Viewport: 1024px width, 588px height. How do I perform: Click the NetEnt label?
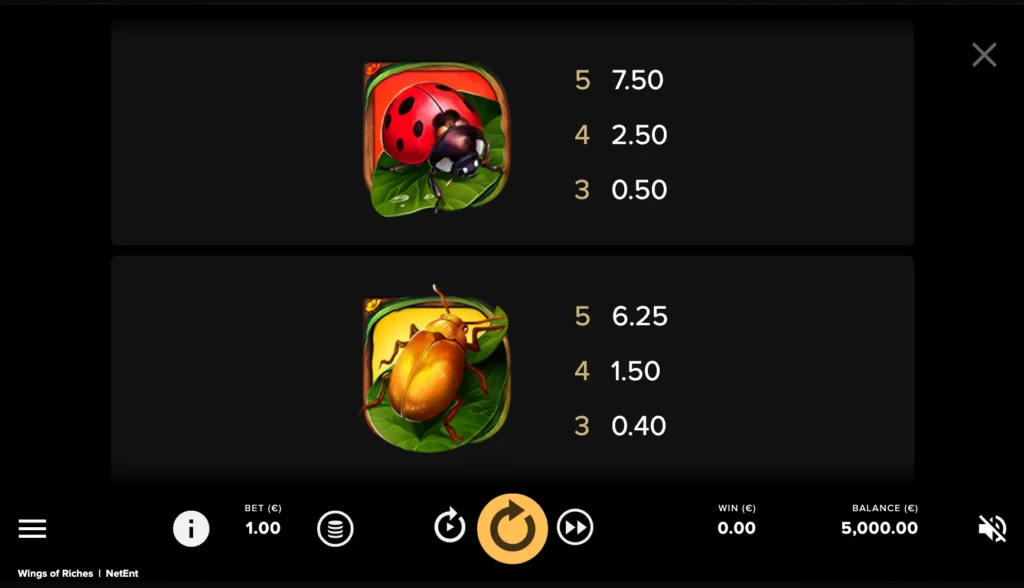[x=122, y=574]
